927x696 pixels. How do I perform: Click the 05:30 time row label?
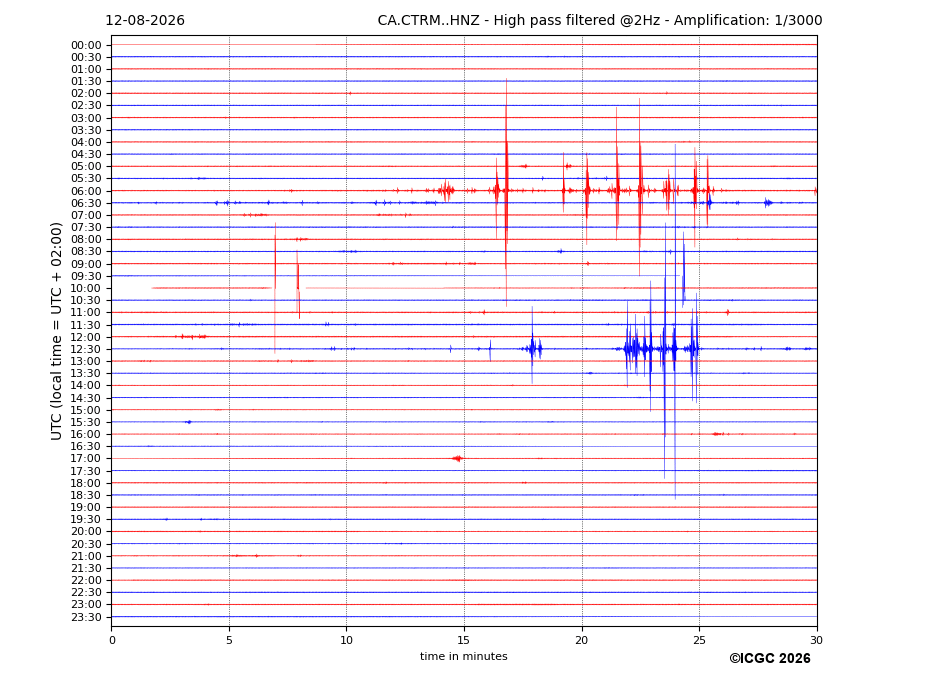click(x=86, y=179)
